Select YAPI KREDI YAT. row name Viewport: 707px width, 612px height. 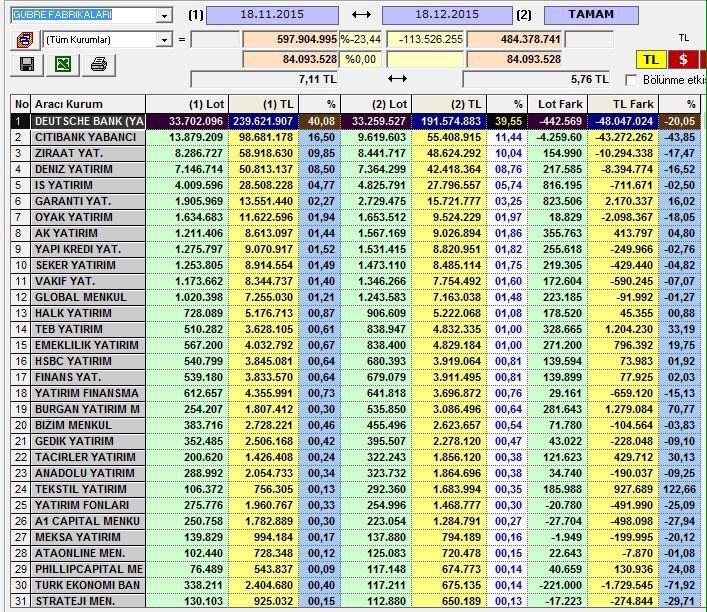coord(88,249)
